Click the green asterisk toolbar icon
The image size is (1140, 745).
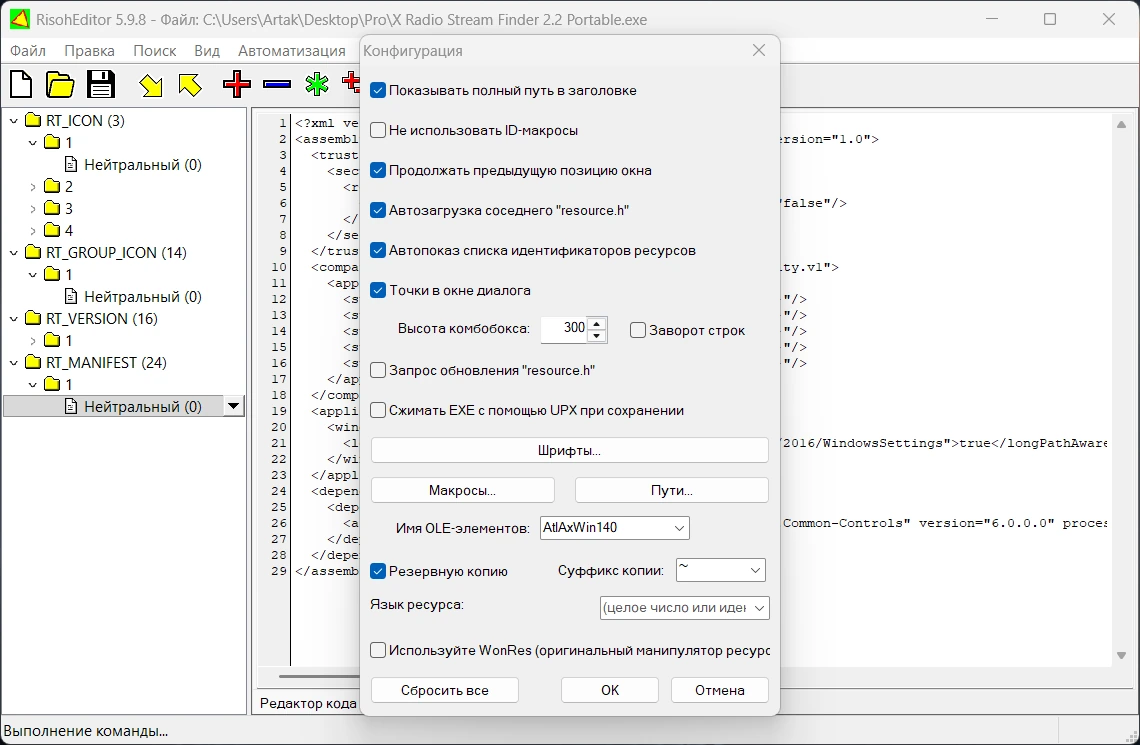(x=316, y=84)
